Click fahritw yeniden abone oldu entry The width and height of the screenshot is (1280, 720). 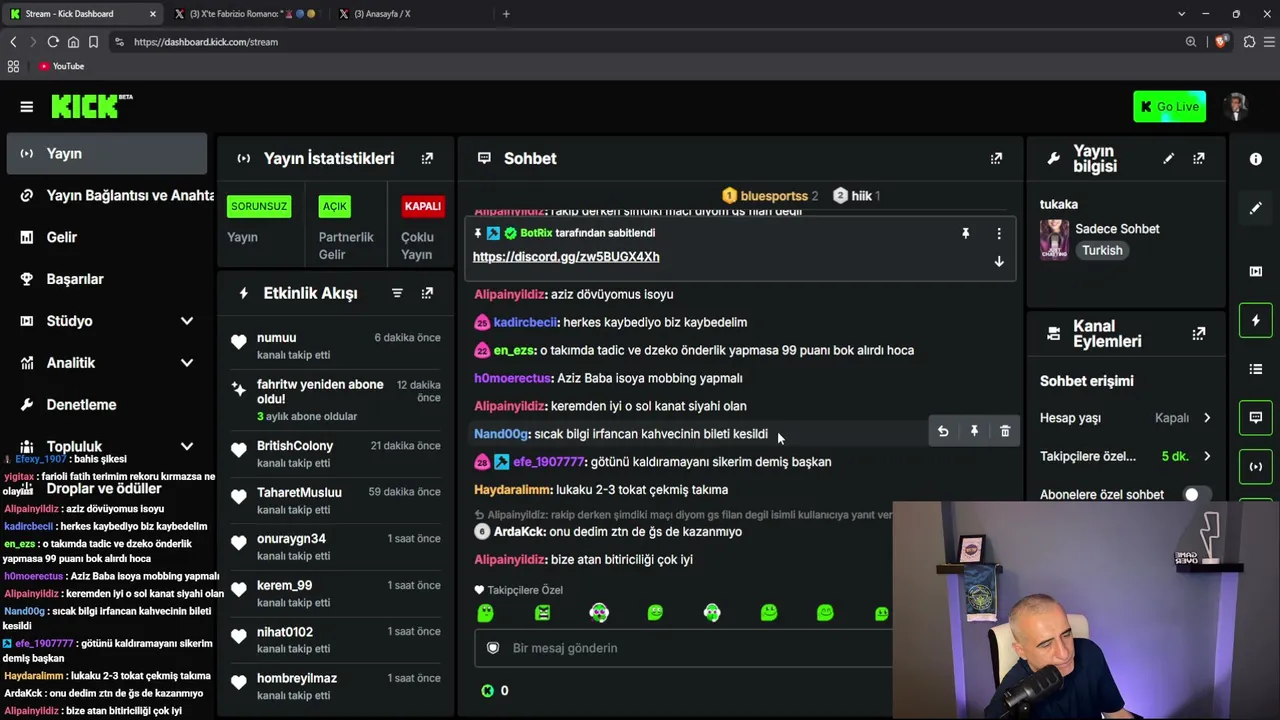[334, 400]
